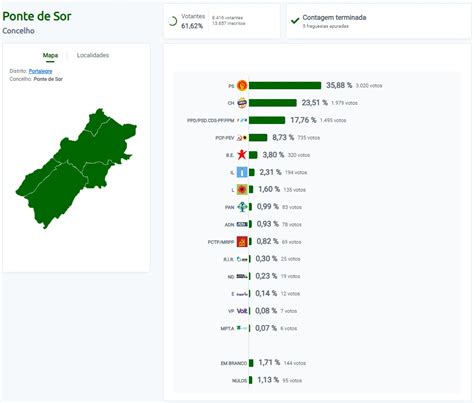Viewport: 474px width, 403px height.
Task: Select the Mapa tab
Action: tap(50, 55)
